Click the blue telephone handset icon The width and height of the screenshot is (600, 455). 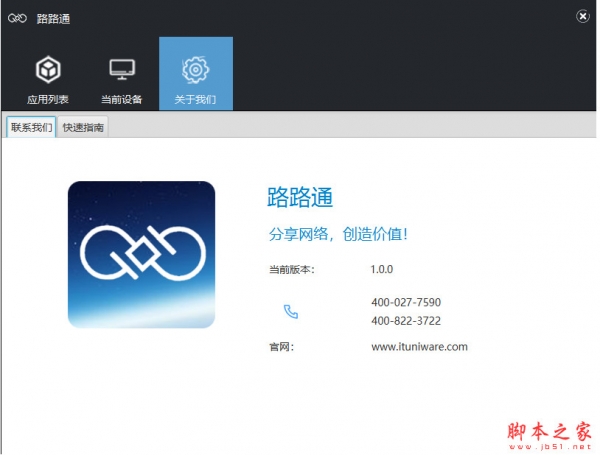pos(291,311)
